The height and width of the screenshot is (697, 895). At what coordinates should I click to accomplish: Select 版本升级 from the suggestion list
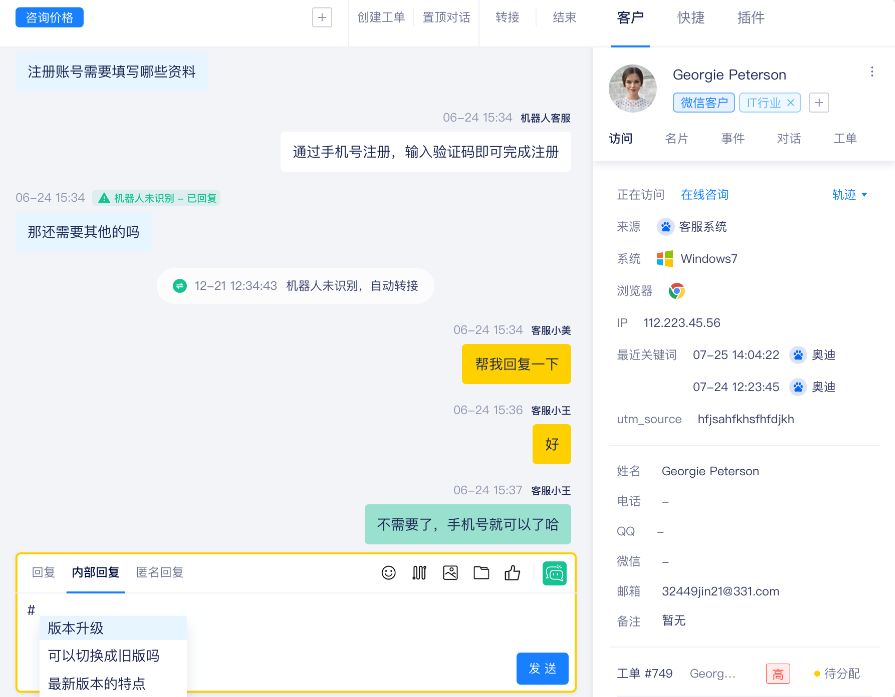(x=76, y=629)
